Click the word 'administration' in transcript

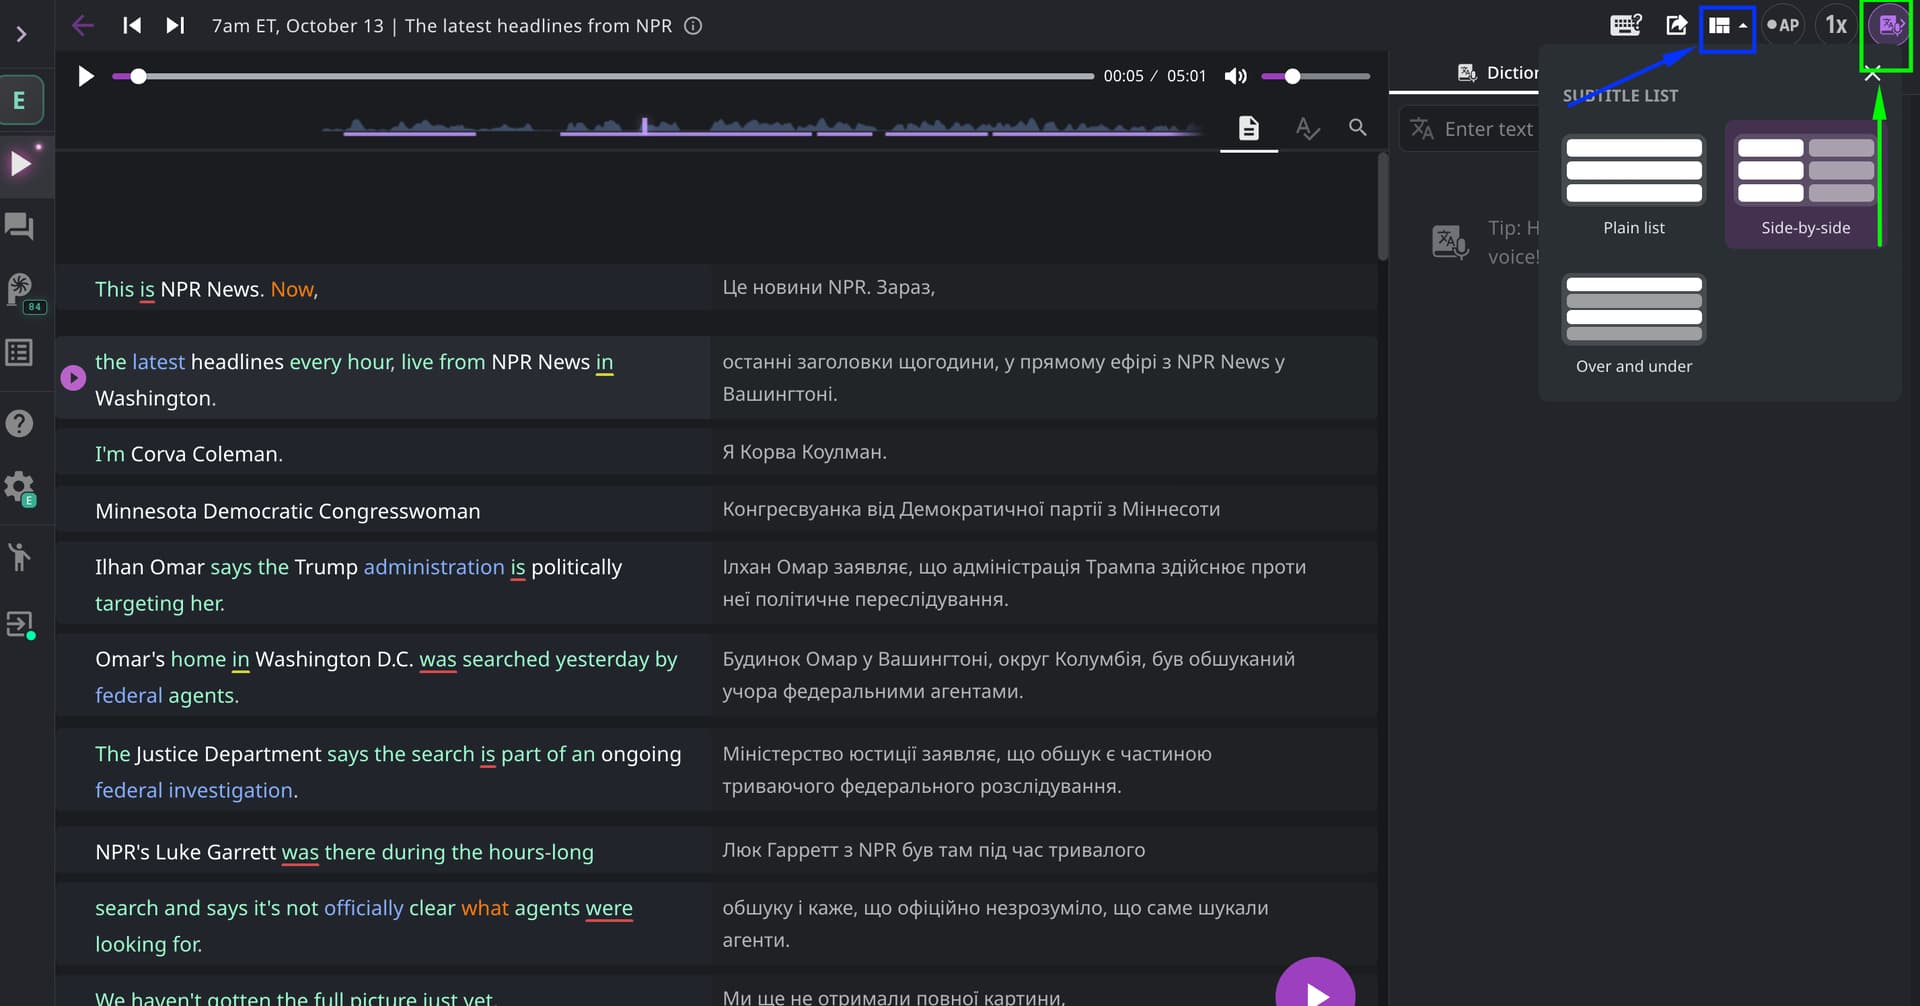click(434, 567)
